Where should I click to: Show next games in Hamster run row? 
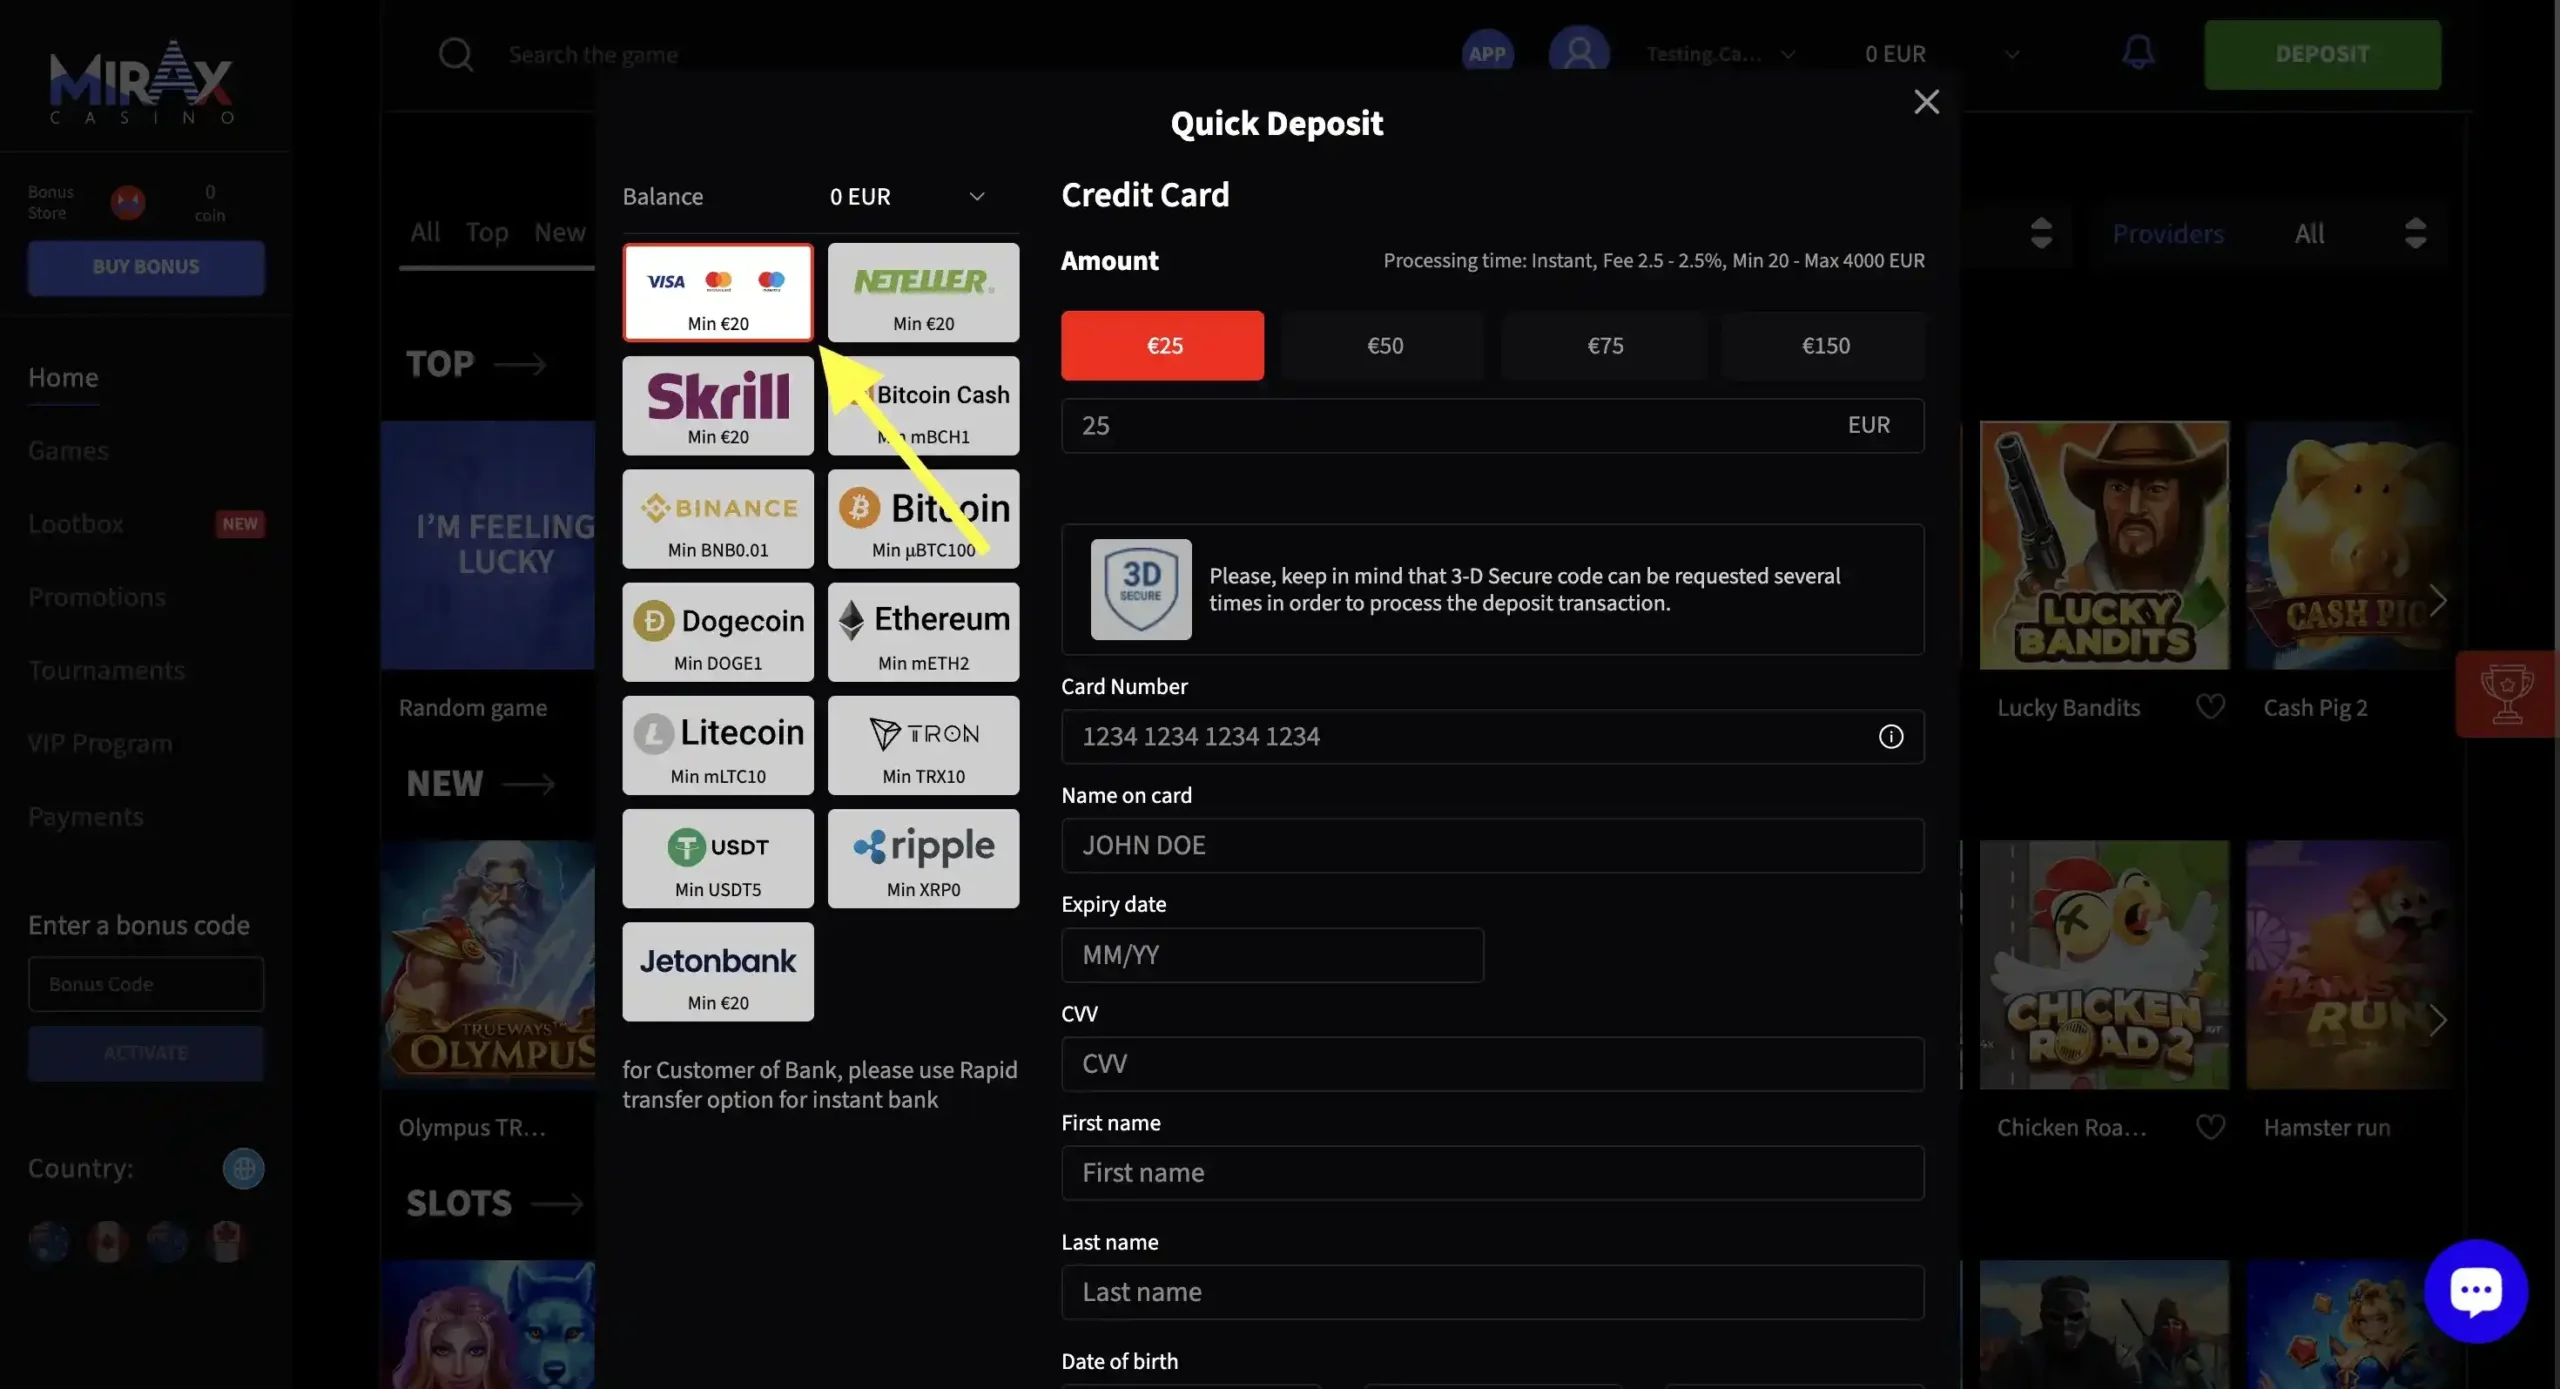tap(2437, 1021)
